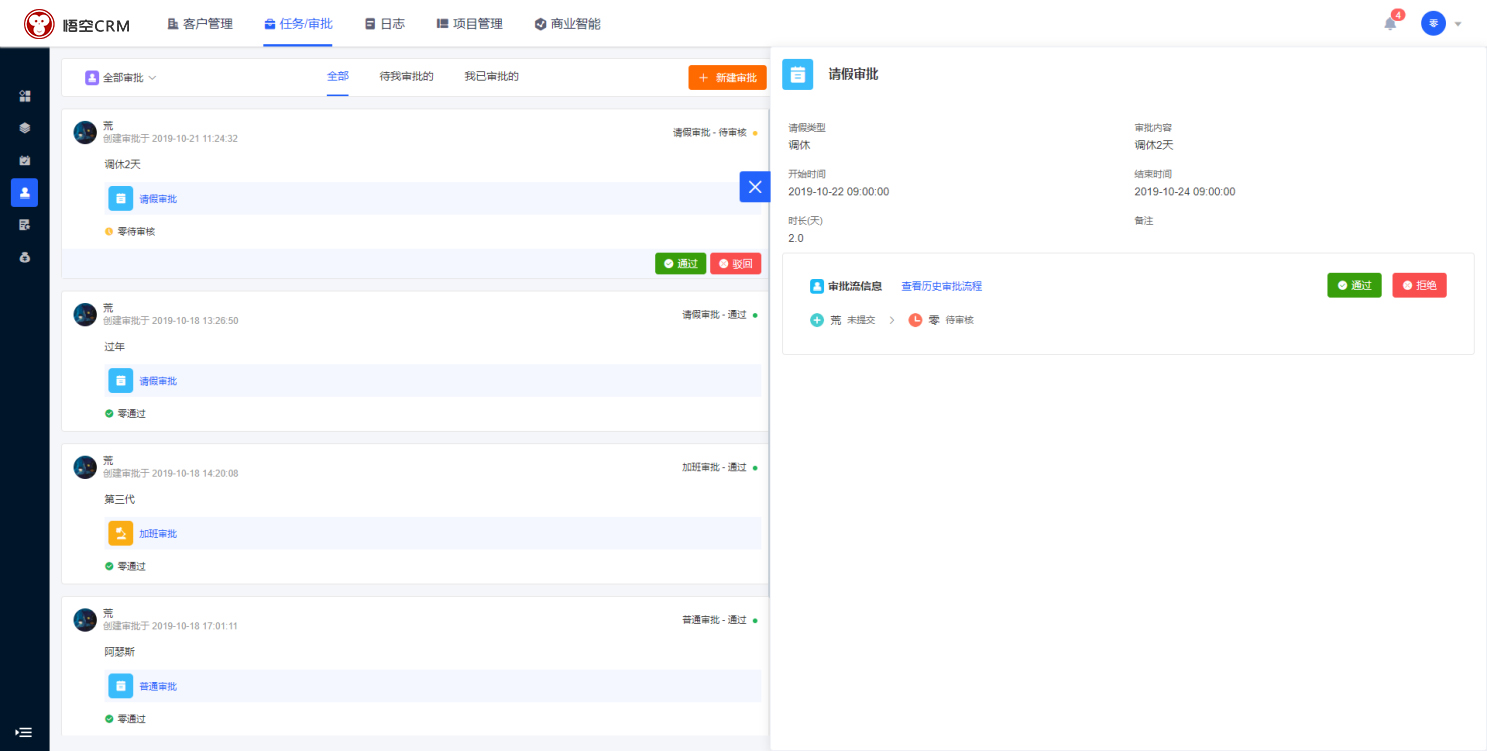This screenshot has width=1487, height=751.
Task: Open the 客户管理 top menu
Action: pos(200,24)
